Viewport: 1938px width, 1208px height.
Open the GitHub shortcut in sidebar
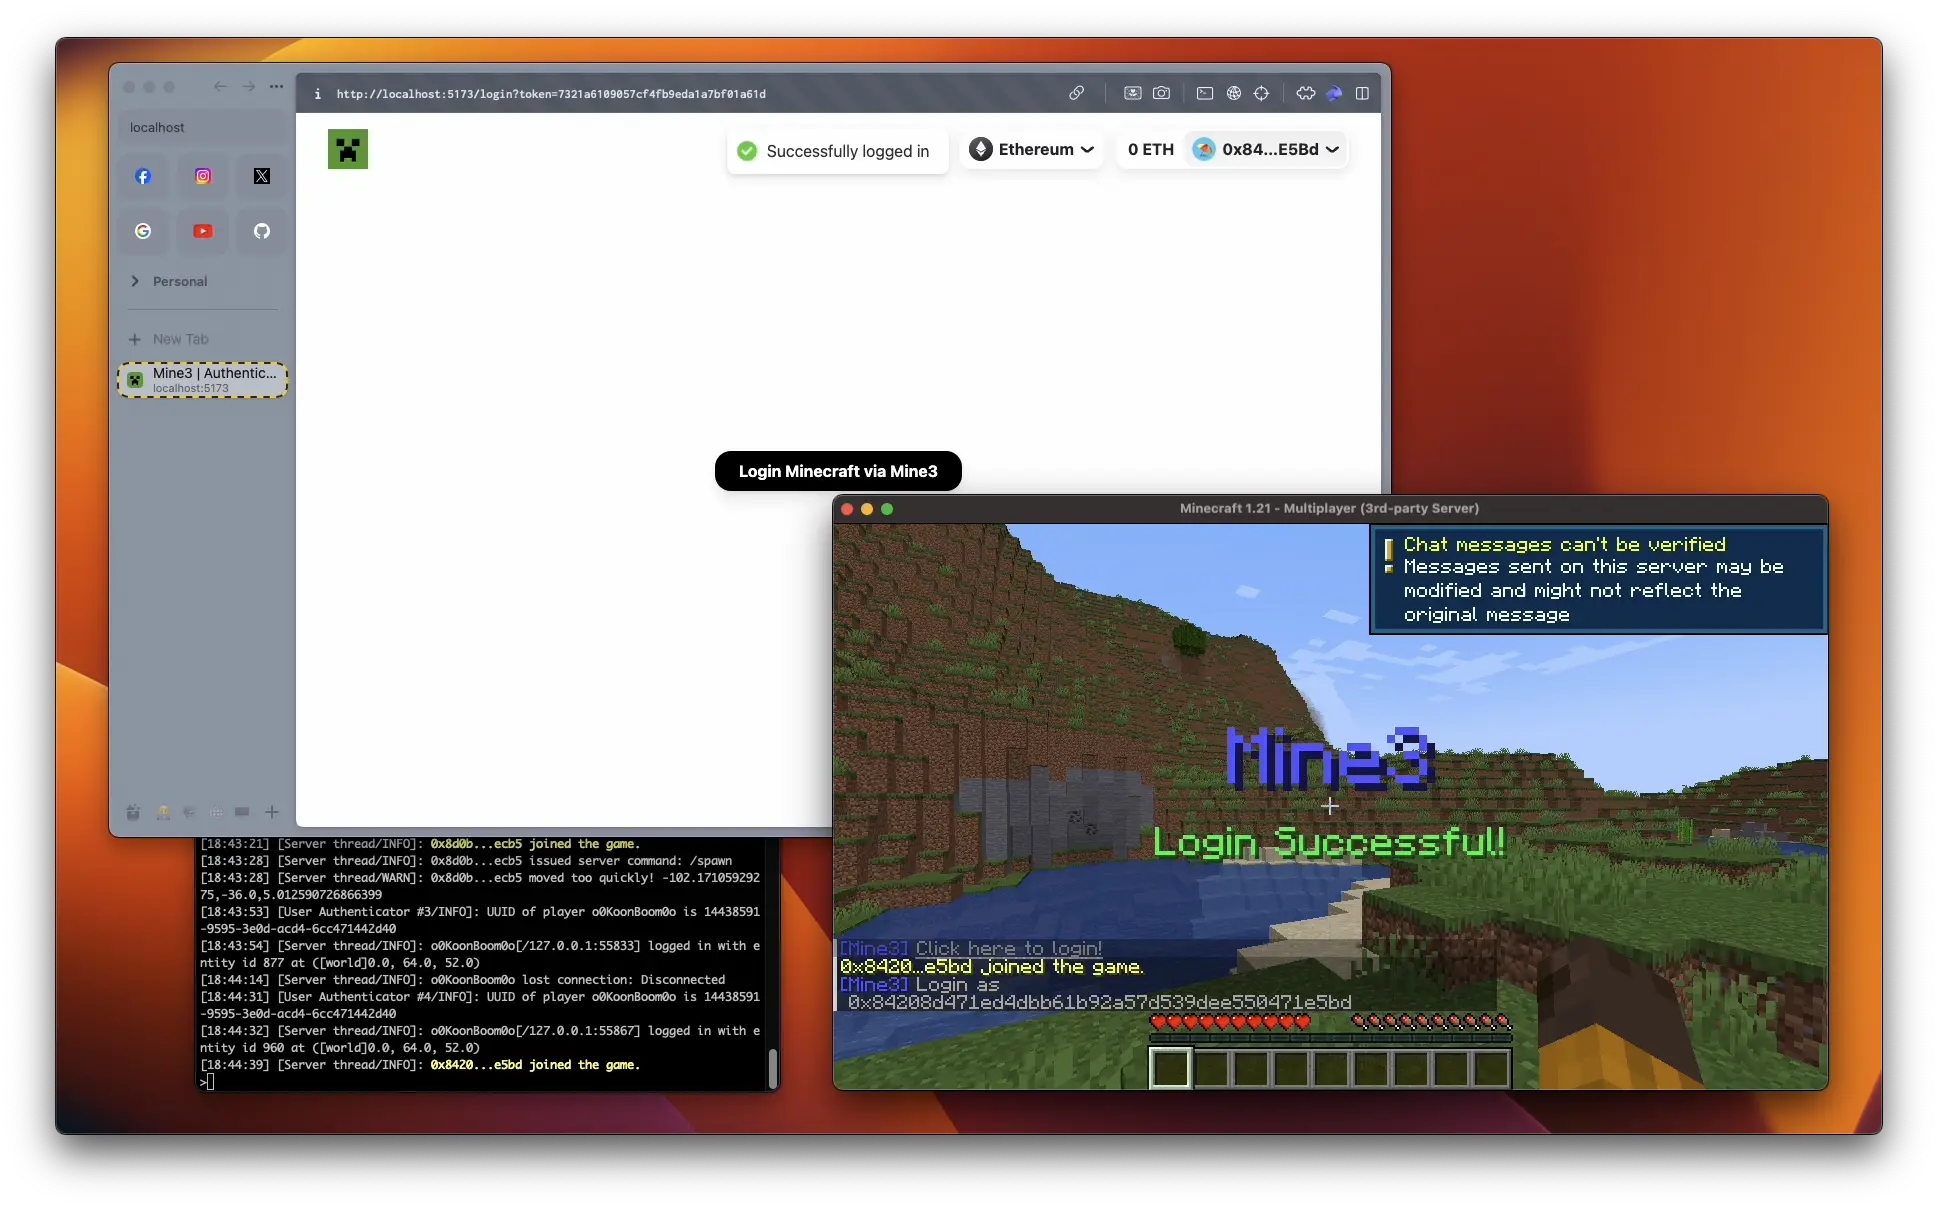262,231
